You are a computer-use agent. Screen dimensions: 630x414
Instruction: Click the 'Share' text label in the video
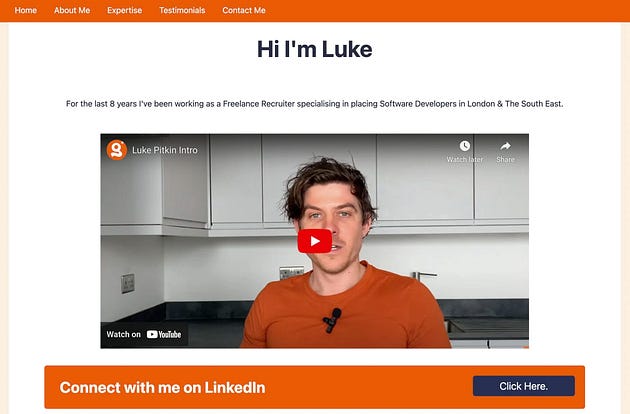(505, 160)
